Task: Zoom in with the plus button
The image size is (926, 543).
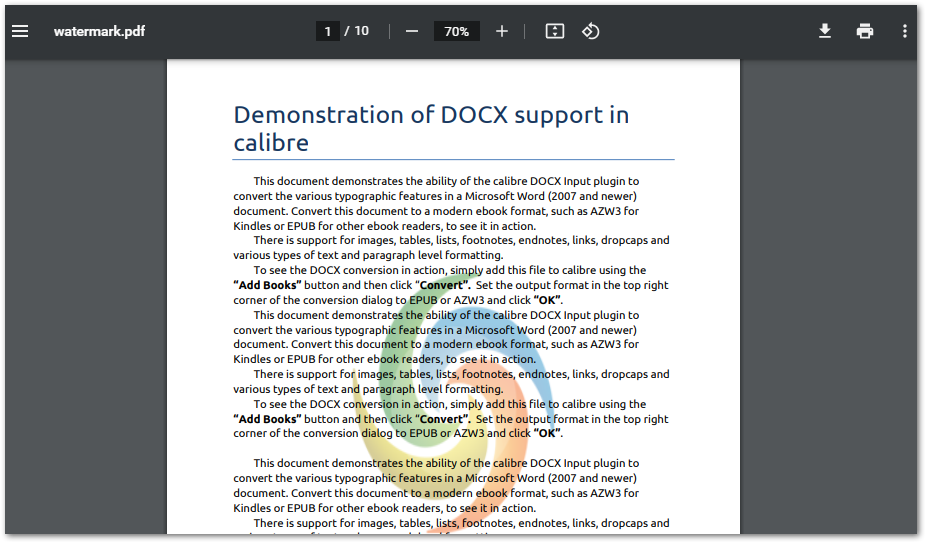Action: 501,31
